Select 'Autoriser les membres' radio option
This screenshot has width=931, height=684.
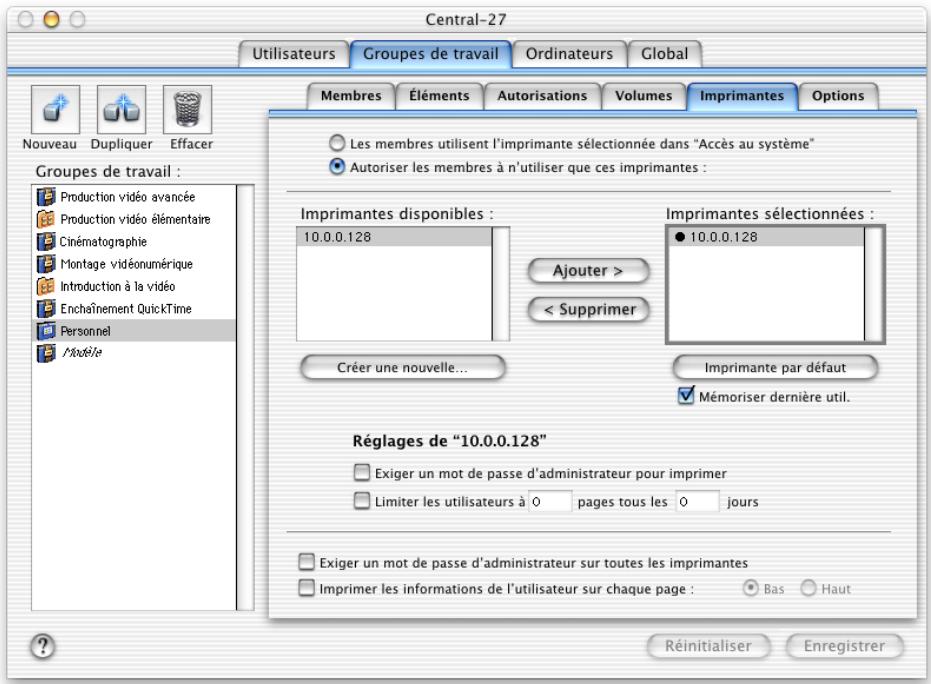click(337, 167)
